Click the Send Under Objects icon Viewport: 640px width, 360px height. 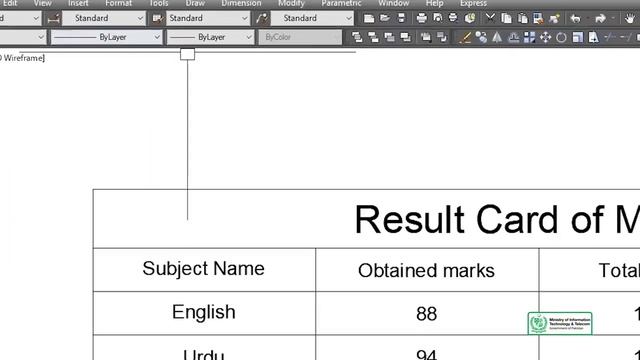pyautogui.click(x=405, y=38)
